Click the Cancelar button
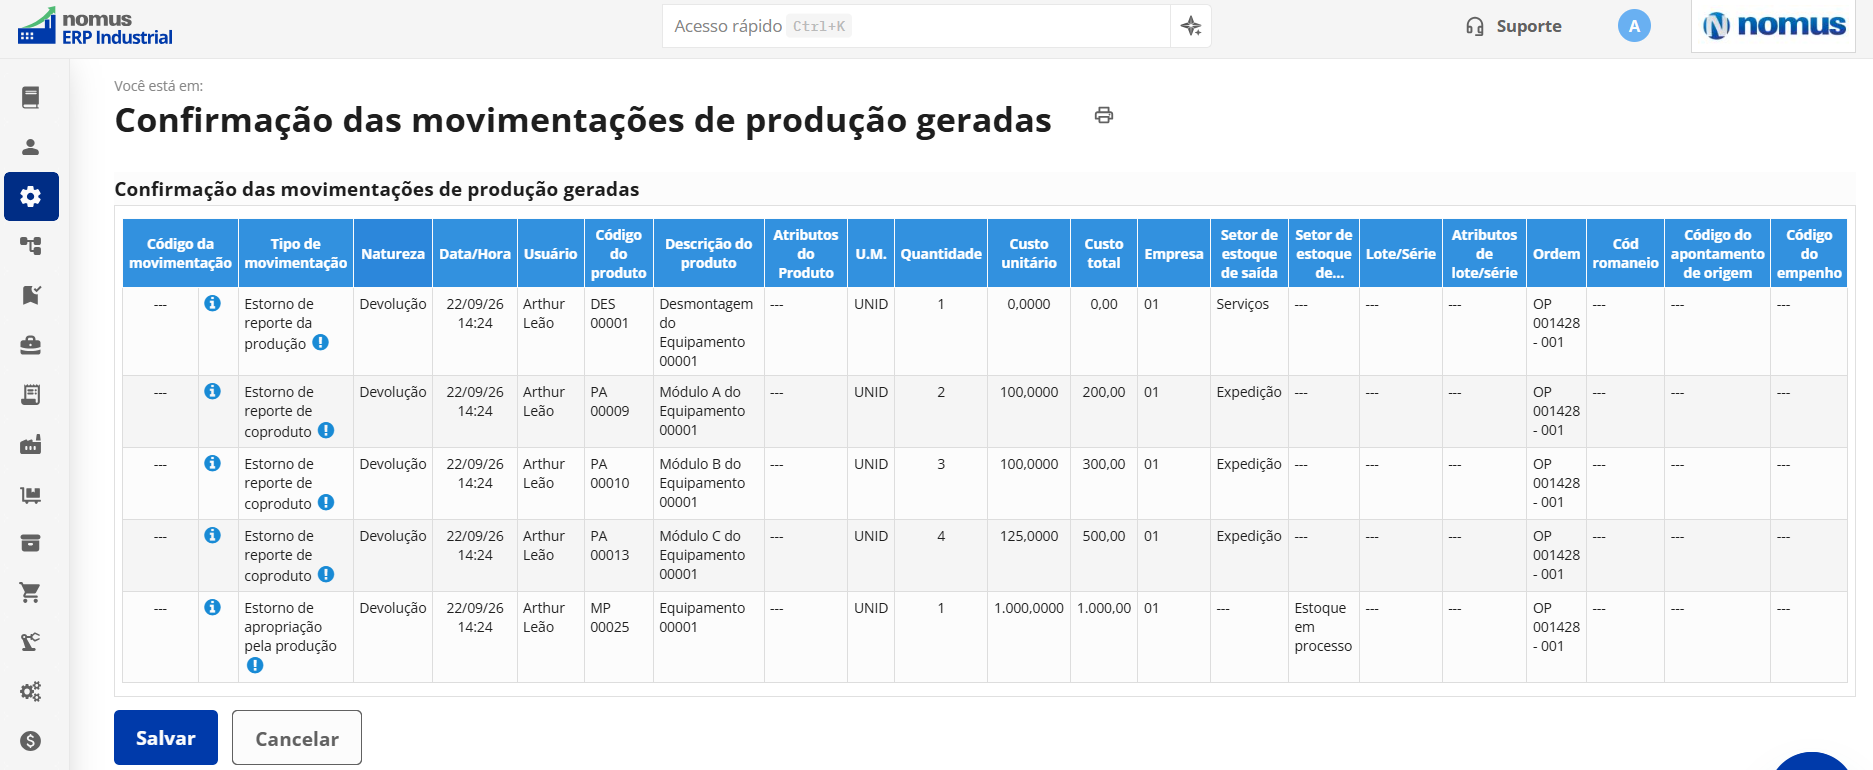 297,738
